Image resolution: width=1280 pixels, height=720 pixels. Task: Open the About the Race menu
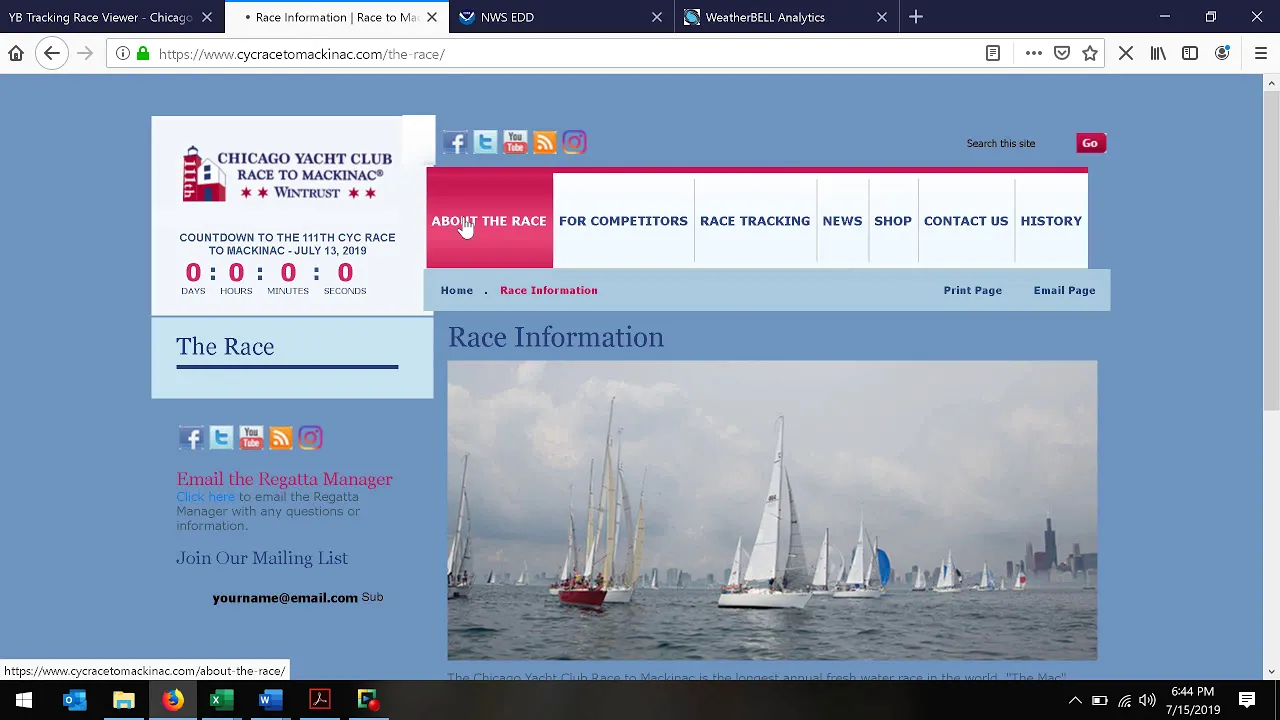tap(489, 221)
